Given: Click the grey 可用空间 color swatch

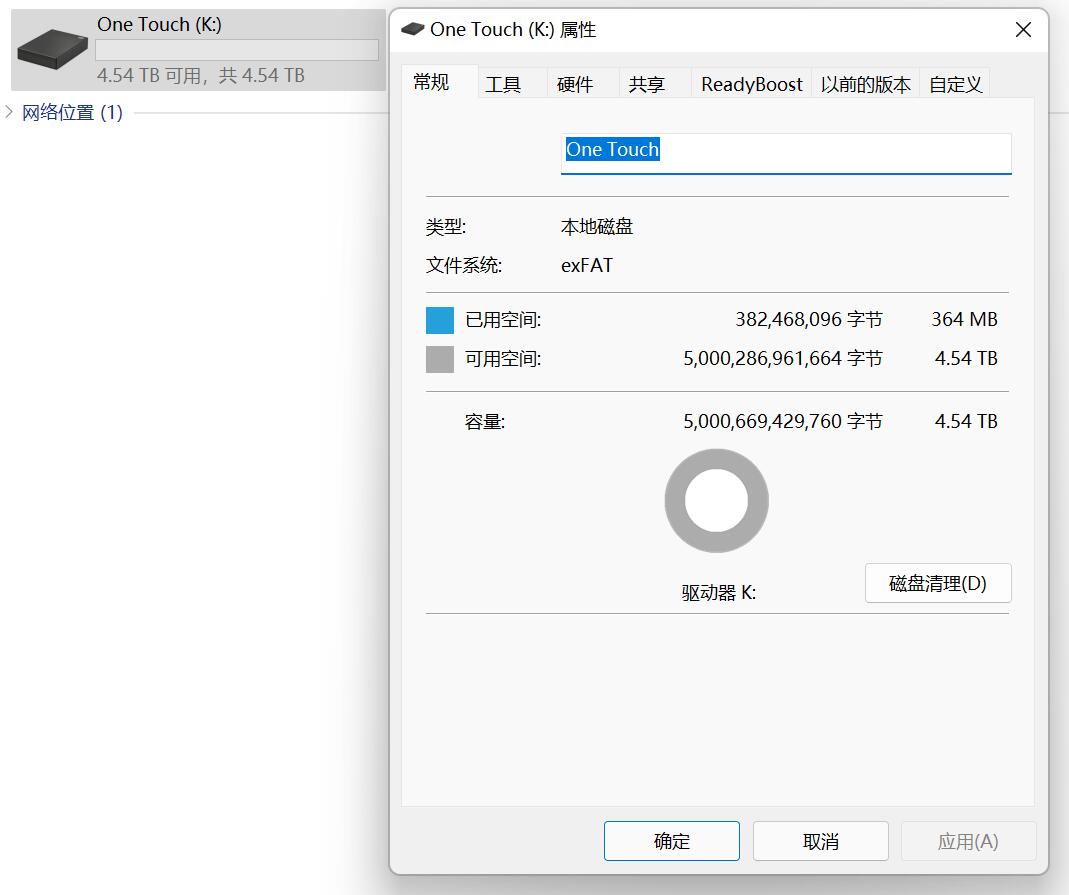Looking at the screenshot, I should [440, 359].
